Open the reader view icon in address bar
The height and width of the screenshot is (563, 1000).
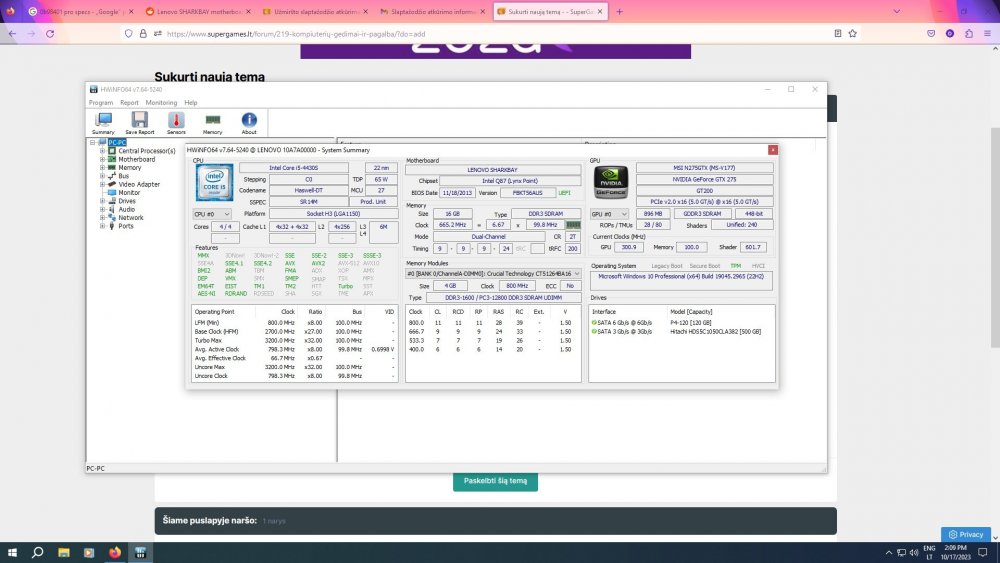(x=837, y=34)
